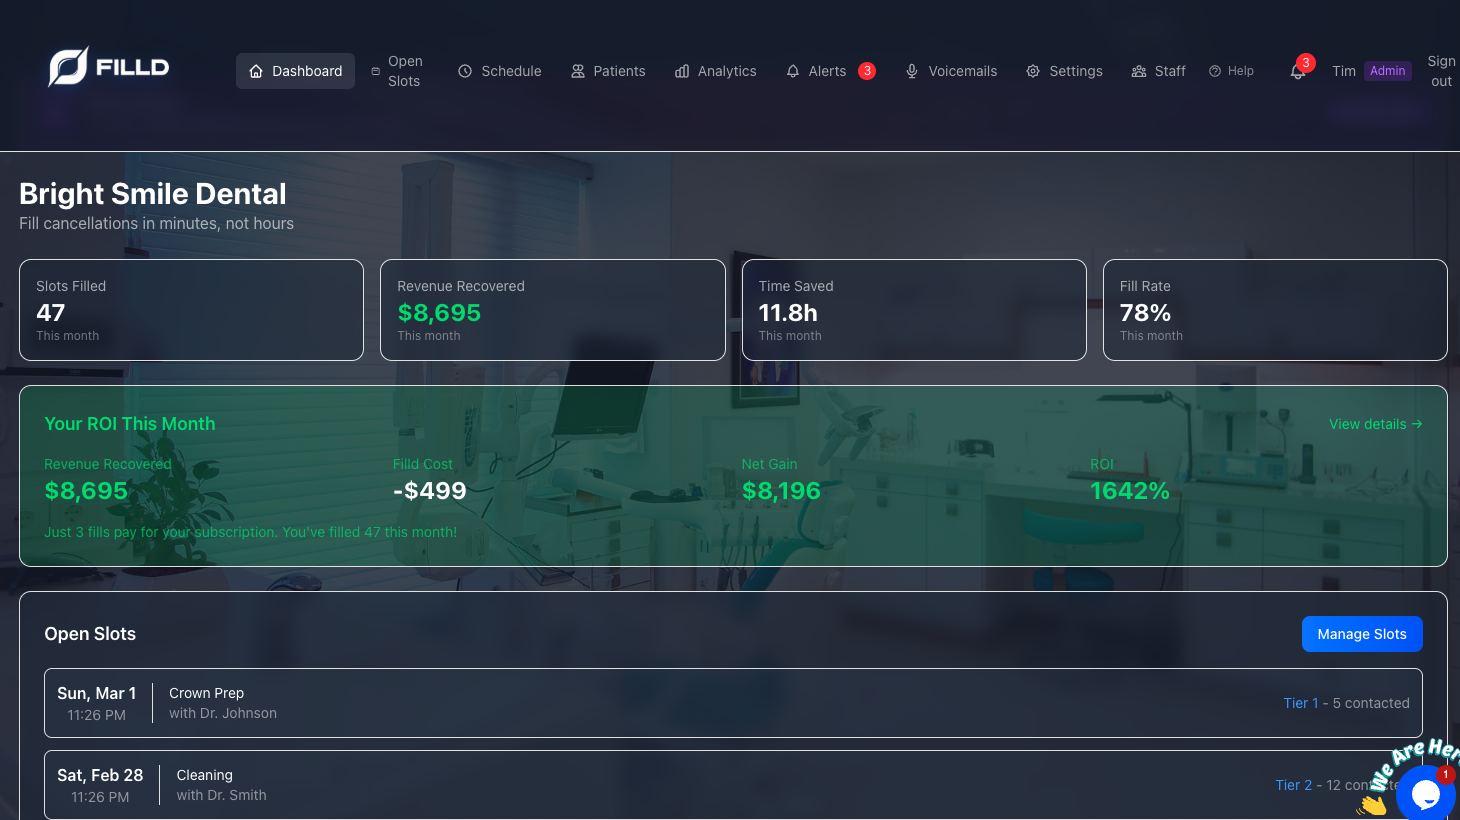Open Voicemails with the microphone icon
The width and height of the screenshot is (1460, 820).
[x=911, y=71]
